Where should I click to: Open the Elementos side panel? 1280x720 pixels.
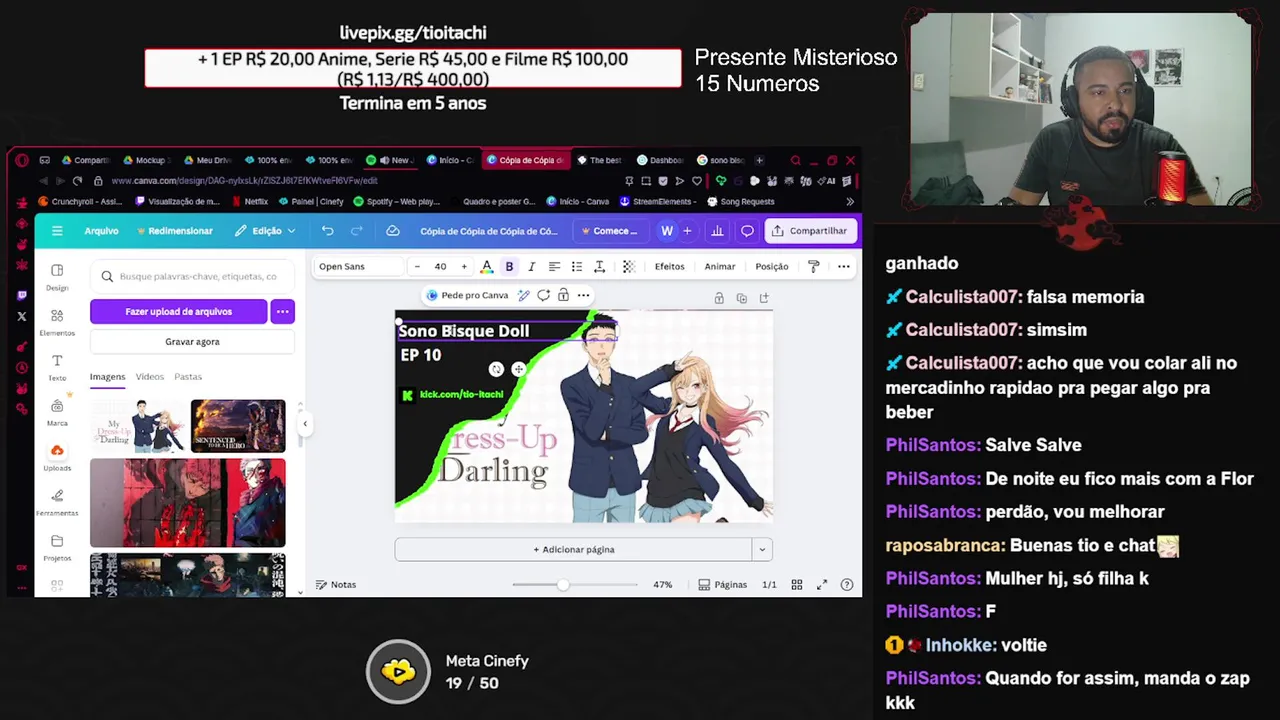57,322
